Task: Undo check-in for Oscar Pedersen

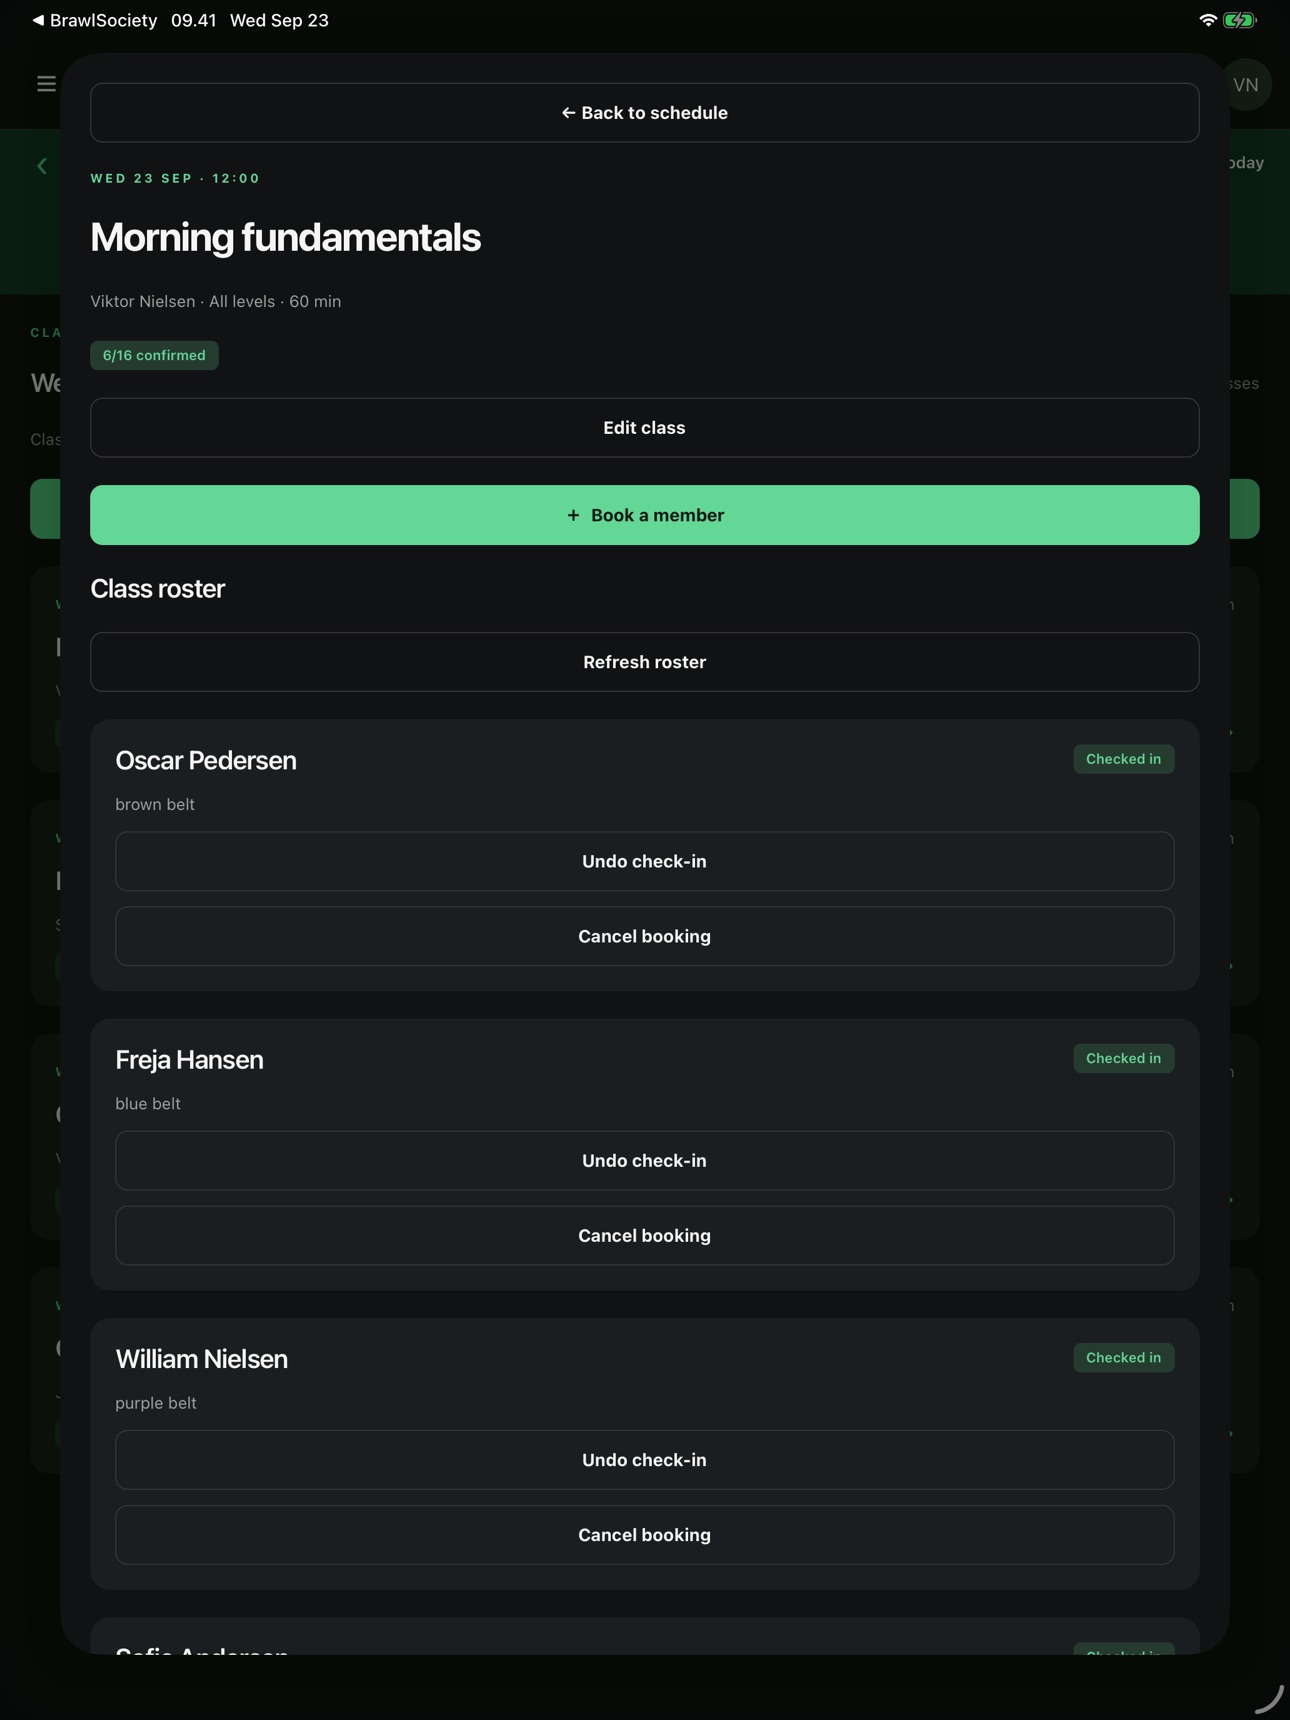Action: [645, 861]
